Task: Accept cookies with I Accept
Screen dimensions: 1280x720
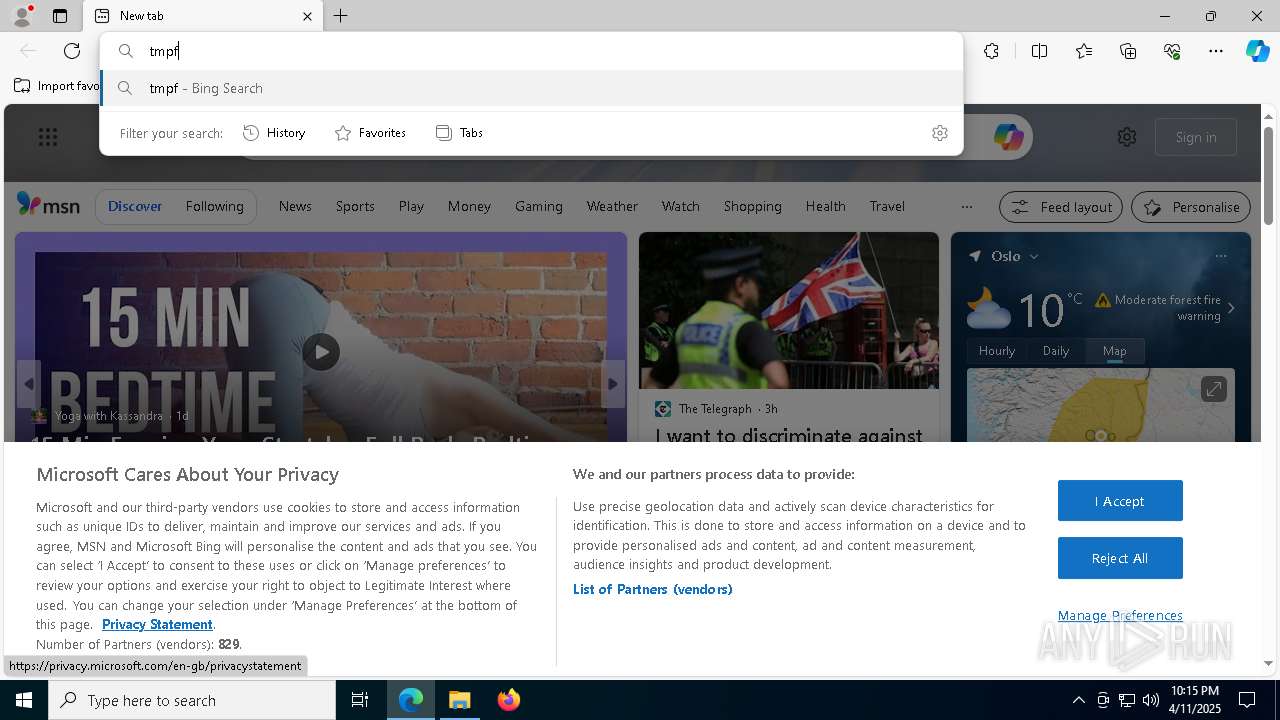Action: coord(1120,501)
